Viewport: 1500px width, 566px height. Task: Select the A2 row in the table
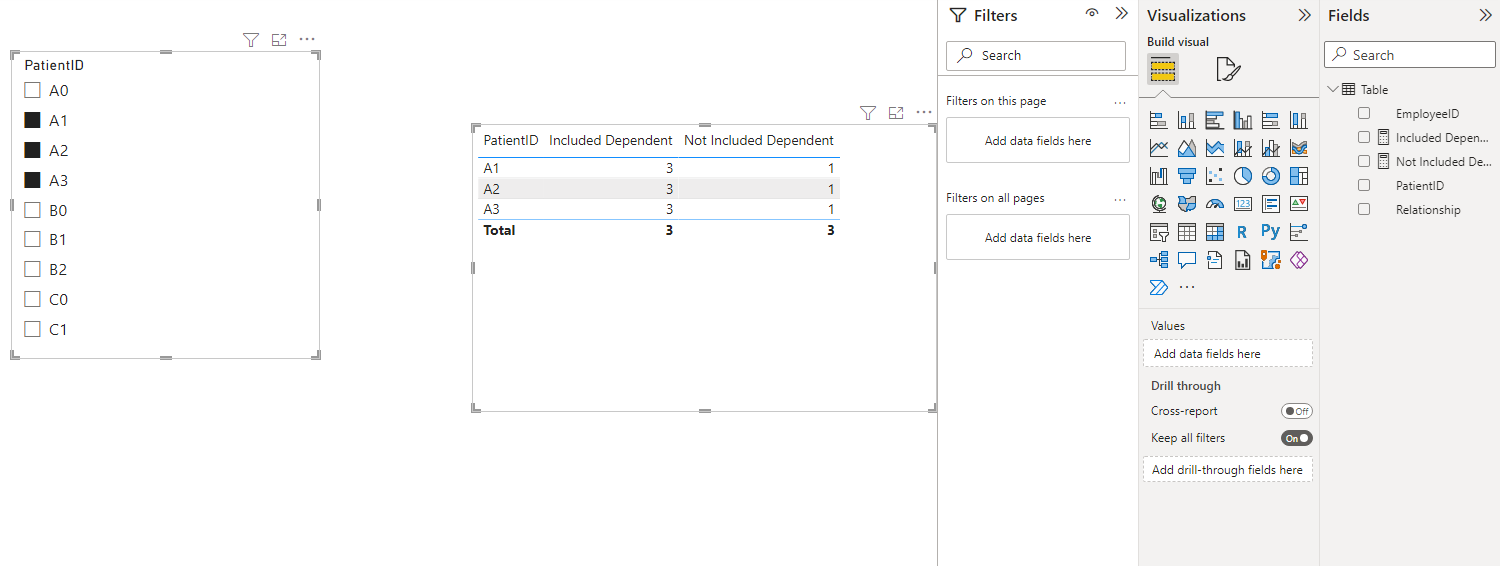point(659,189)
